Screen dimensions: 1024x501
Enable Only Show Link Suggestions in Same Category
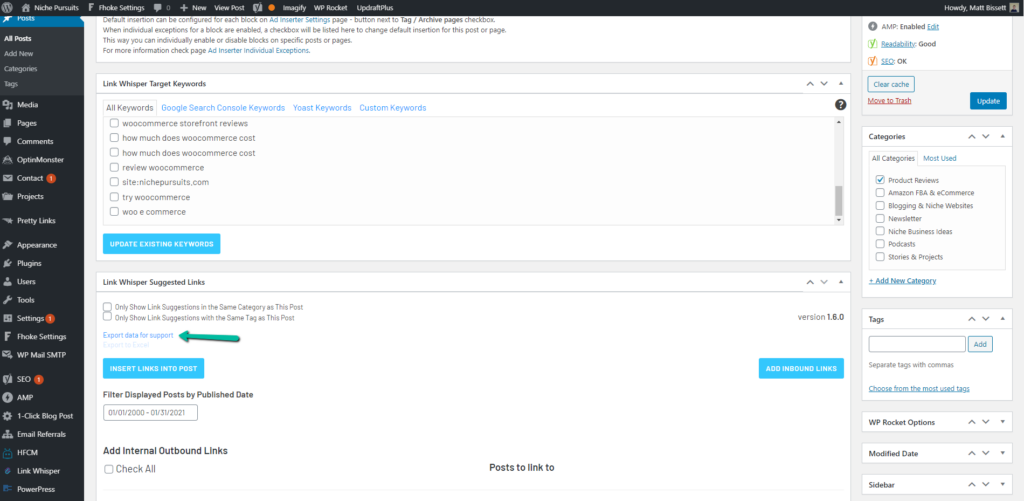pos(107,306)
